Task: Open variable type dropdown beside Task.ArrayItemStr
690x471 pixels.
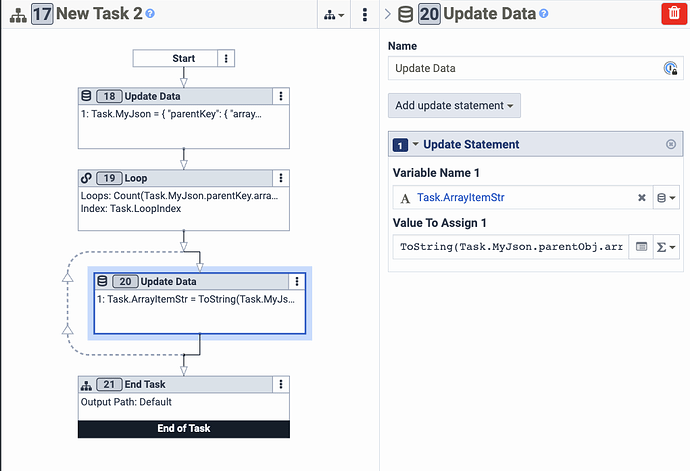Action: click(666, 198)
